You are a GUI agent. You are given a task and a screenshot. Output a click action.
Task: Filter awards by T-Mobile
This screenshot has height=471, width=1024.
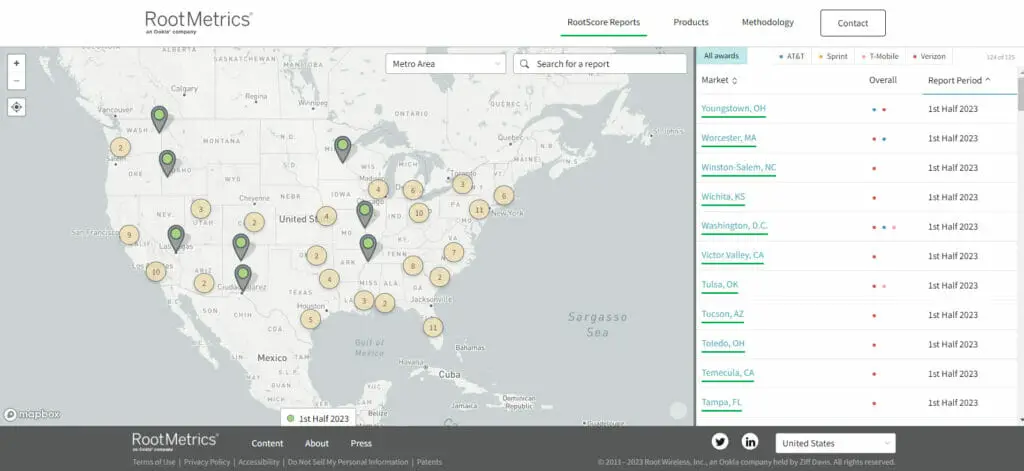click(x=880, y=56)
